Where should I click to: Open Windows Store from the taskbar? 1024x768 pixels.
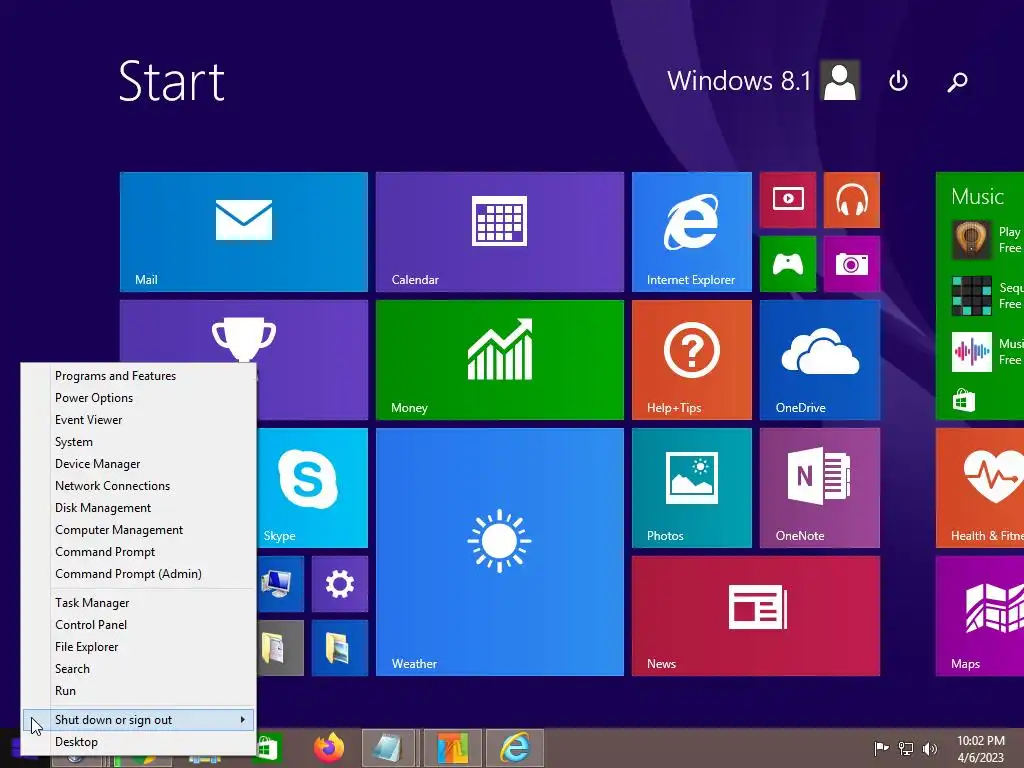269,748
